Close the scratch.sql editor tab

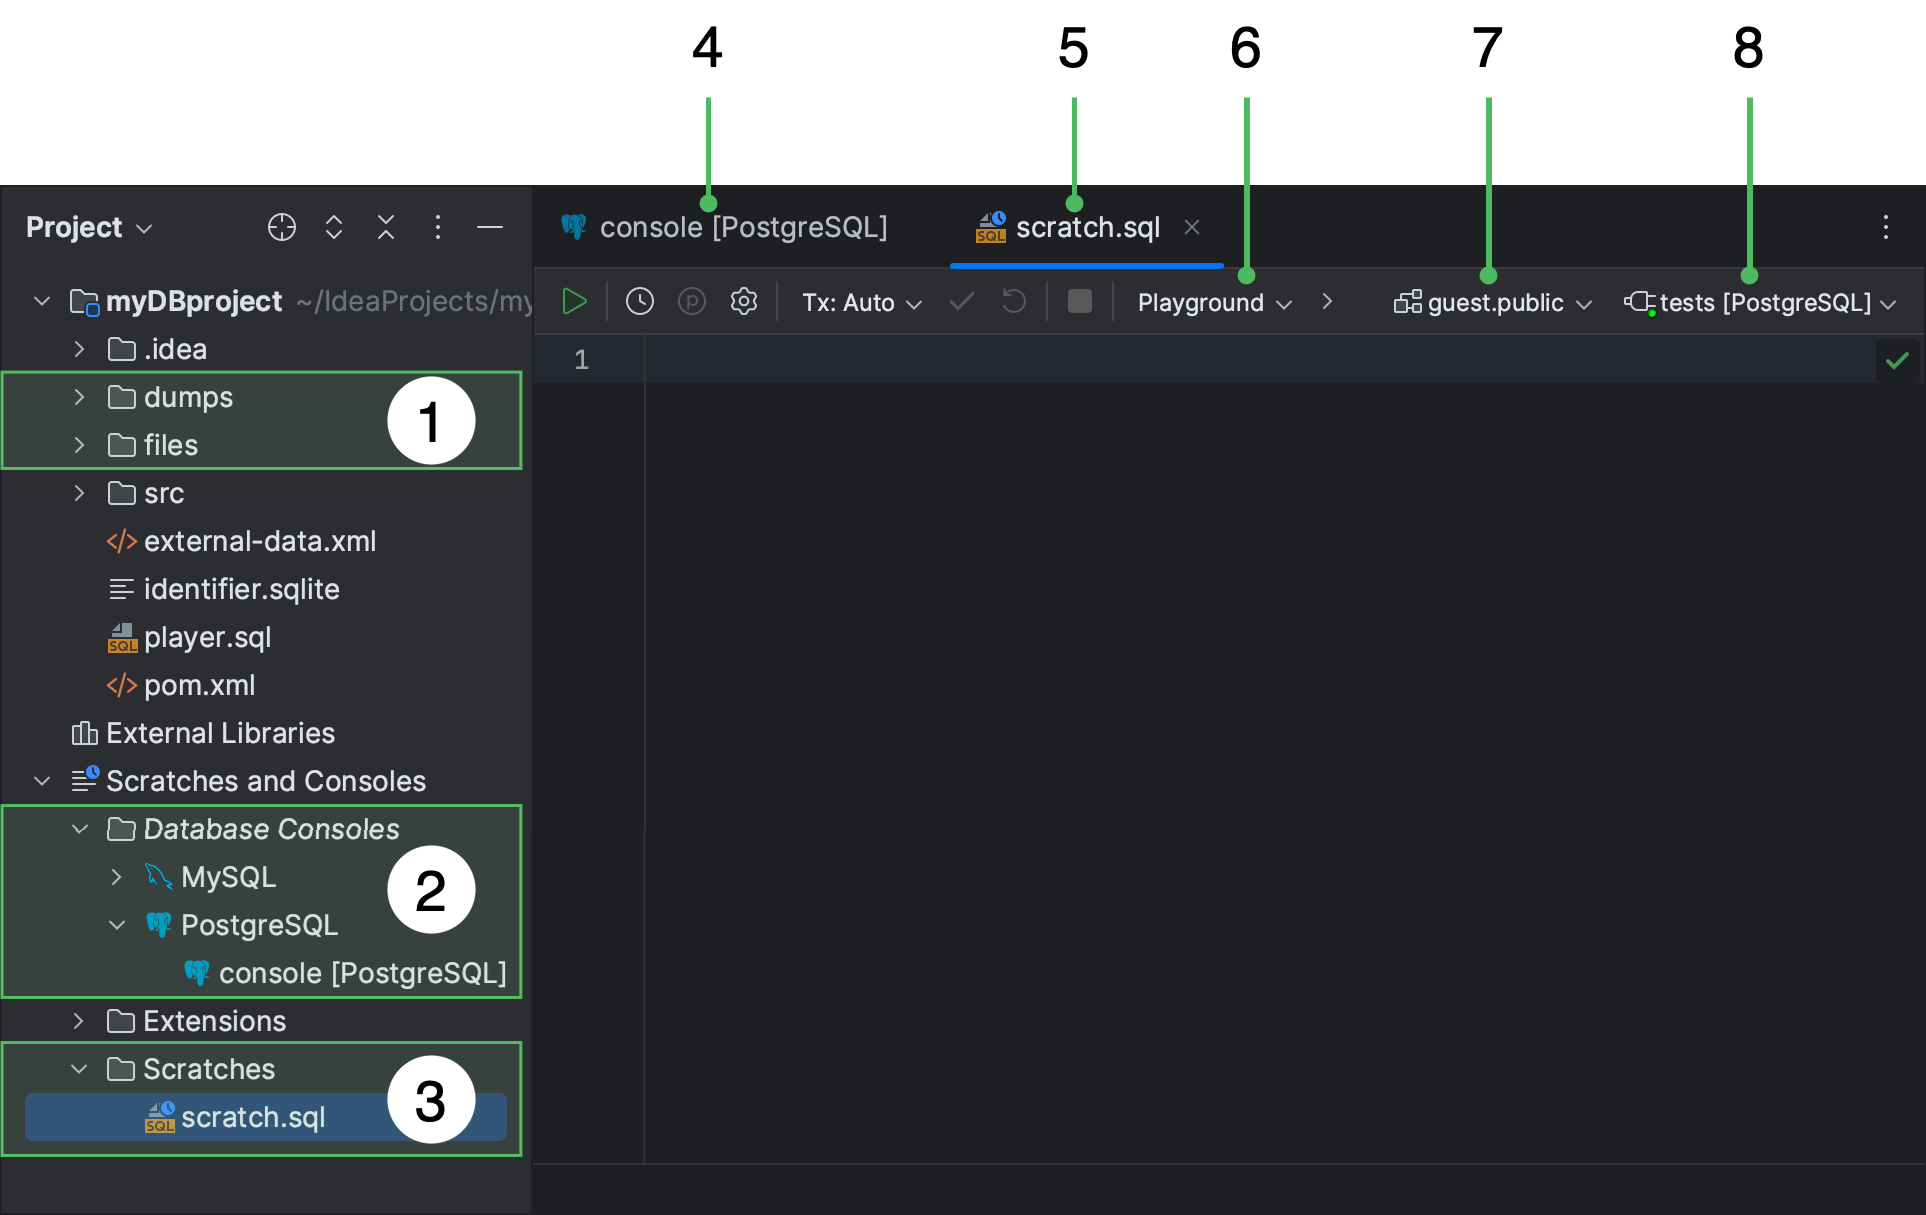coord(1192,227)
